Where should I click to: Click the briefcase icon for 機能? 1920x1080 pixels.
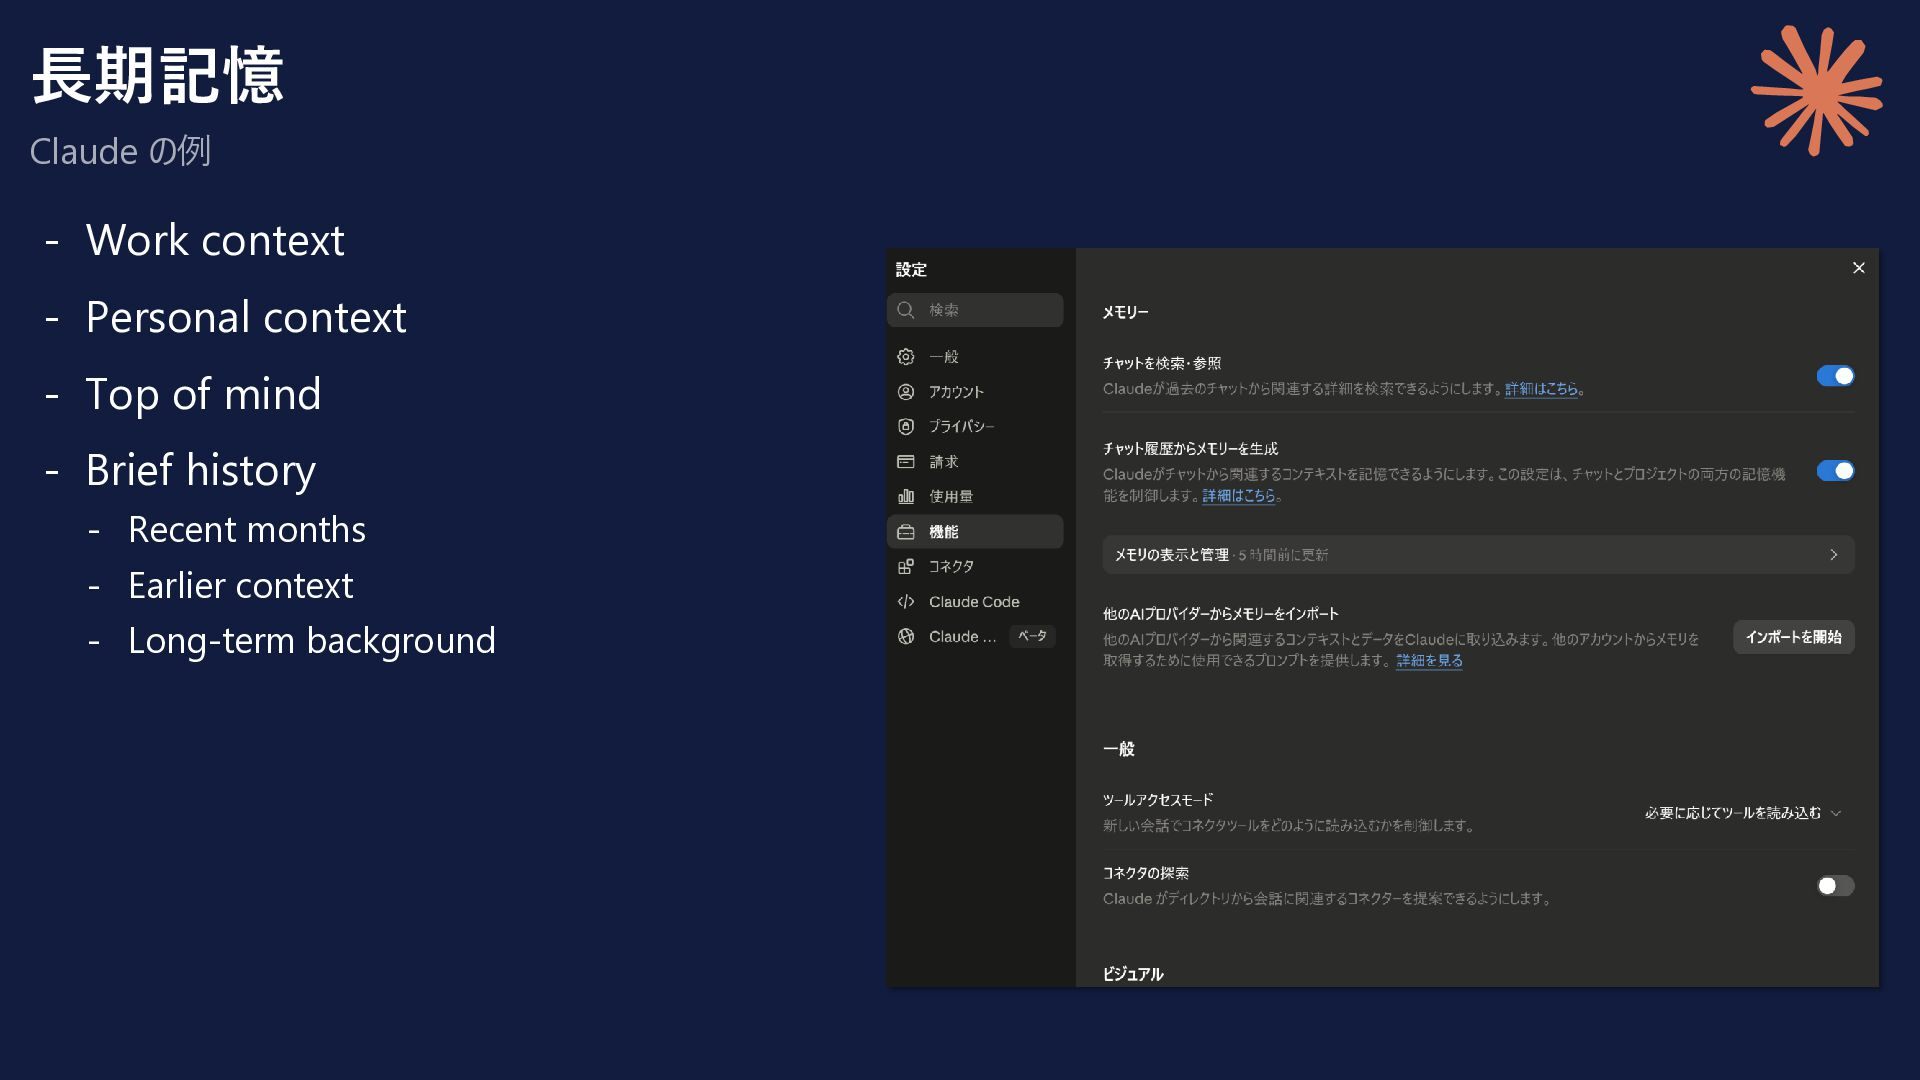point(906,532)
